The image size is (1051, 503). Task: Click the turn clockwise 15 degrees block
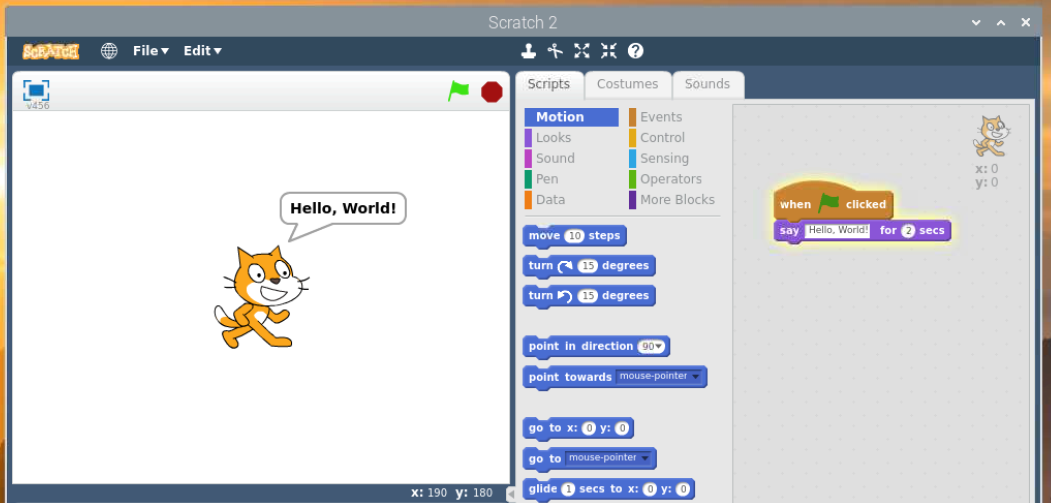click(x=589, y=266)
